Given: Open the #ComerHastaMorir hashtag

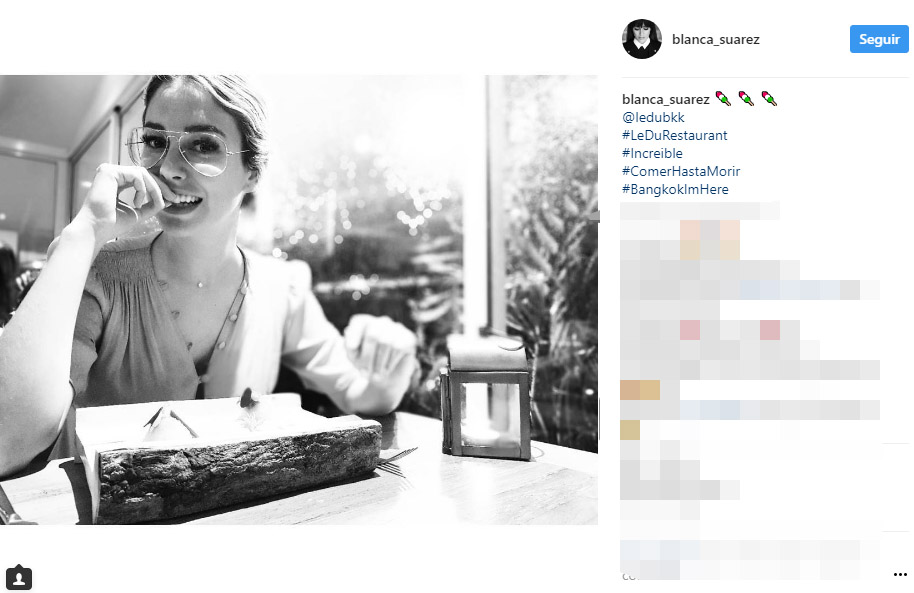Looking at the screenshot, I should click(x=681, y=171).
